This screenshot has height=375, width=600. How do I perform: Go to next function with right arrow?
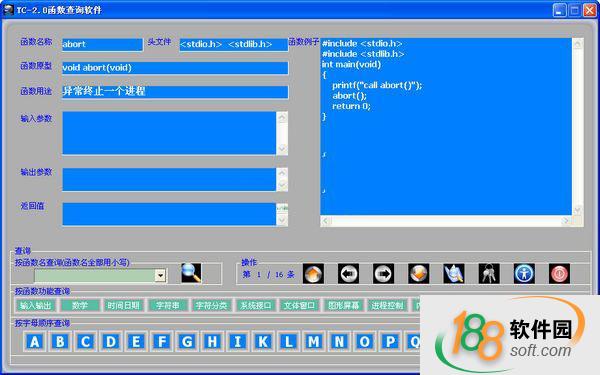pos(383,274)
